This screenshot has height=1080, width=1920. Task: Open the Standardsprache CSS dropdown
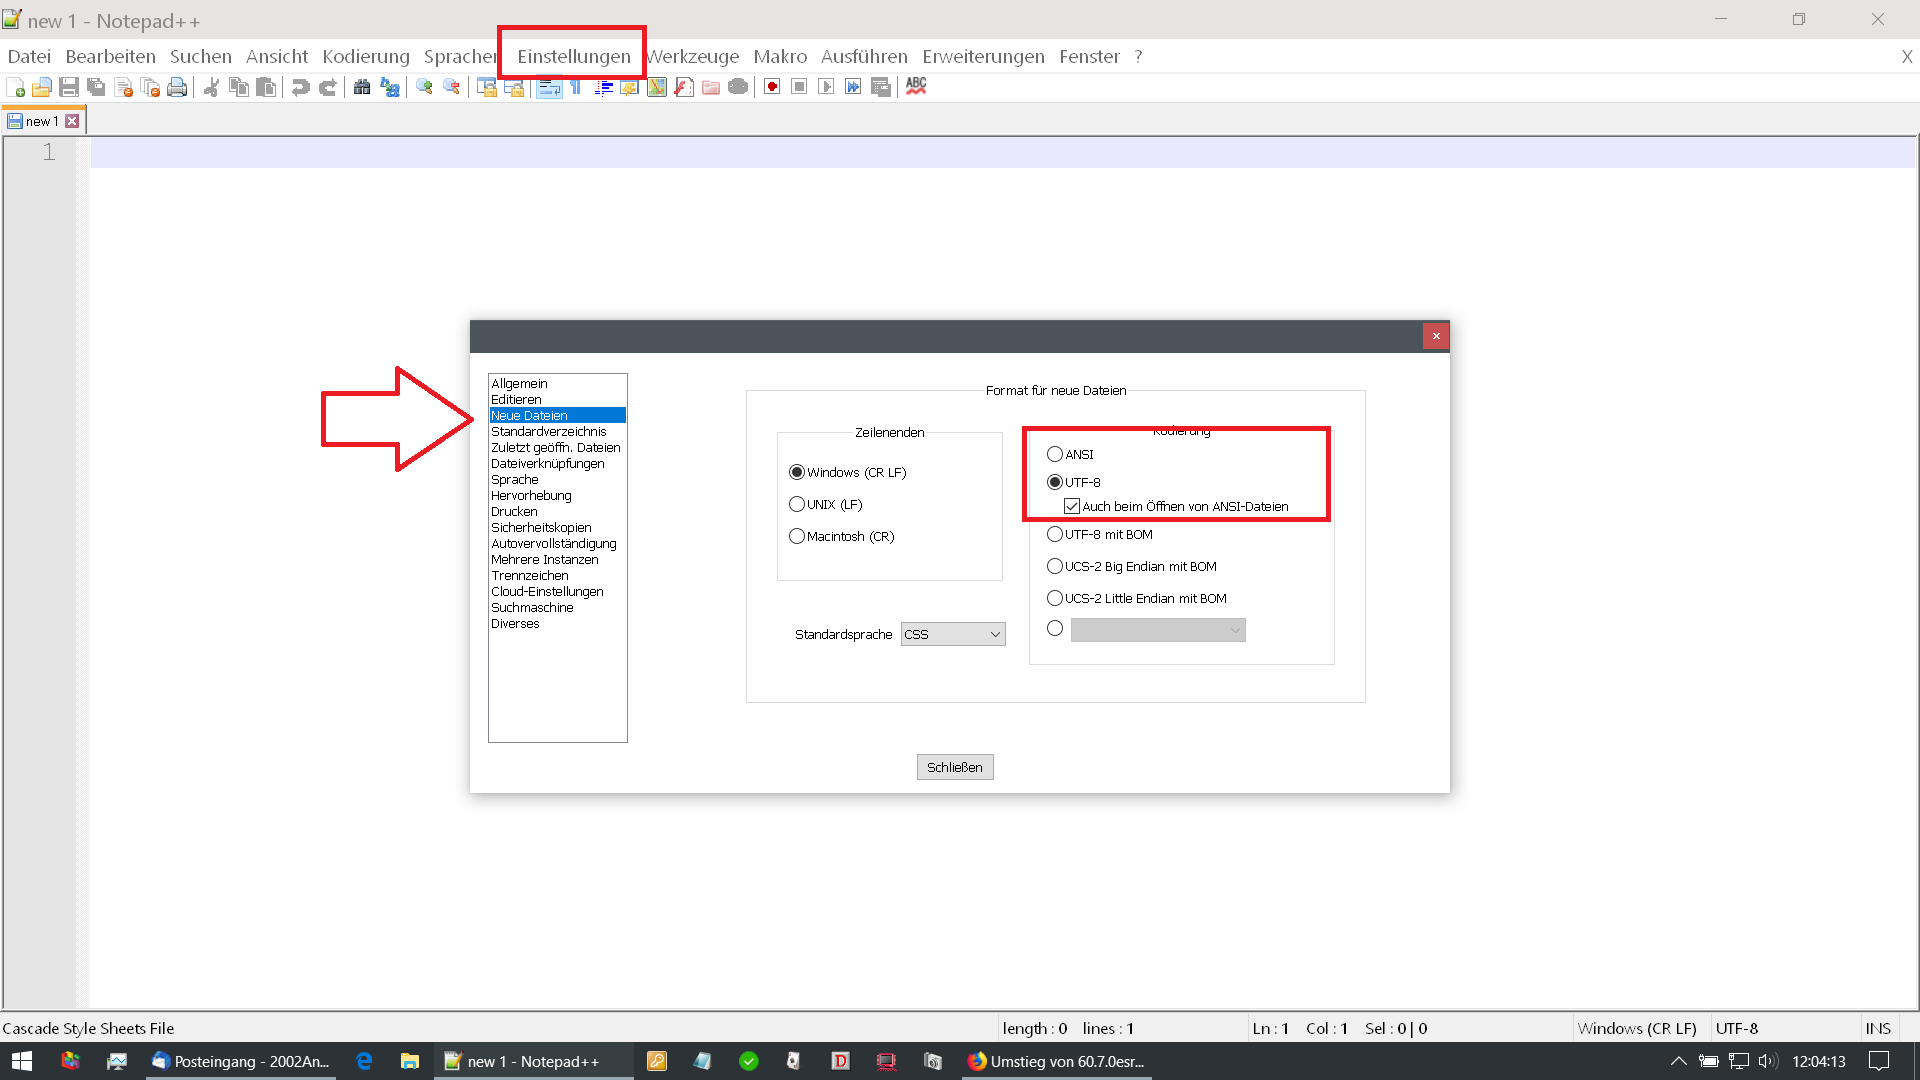(x=953, y=634)
